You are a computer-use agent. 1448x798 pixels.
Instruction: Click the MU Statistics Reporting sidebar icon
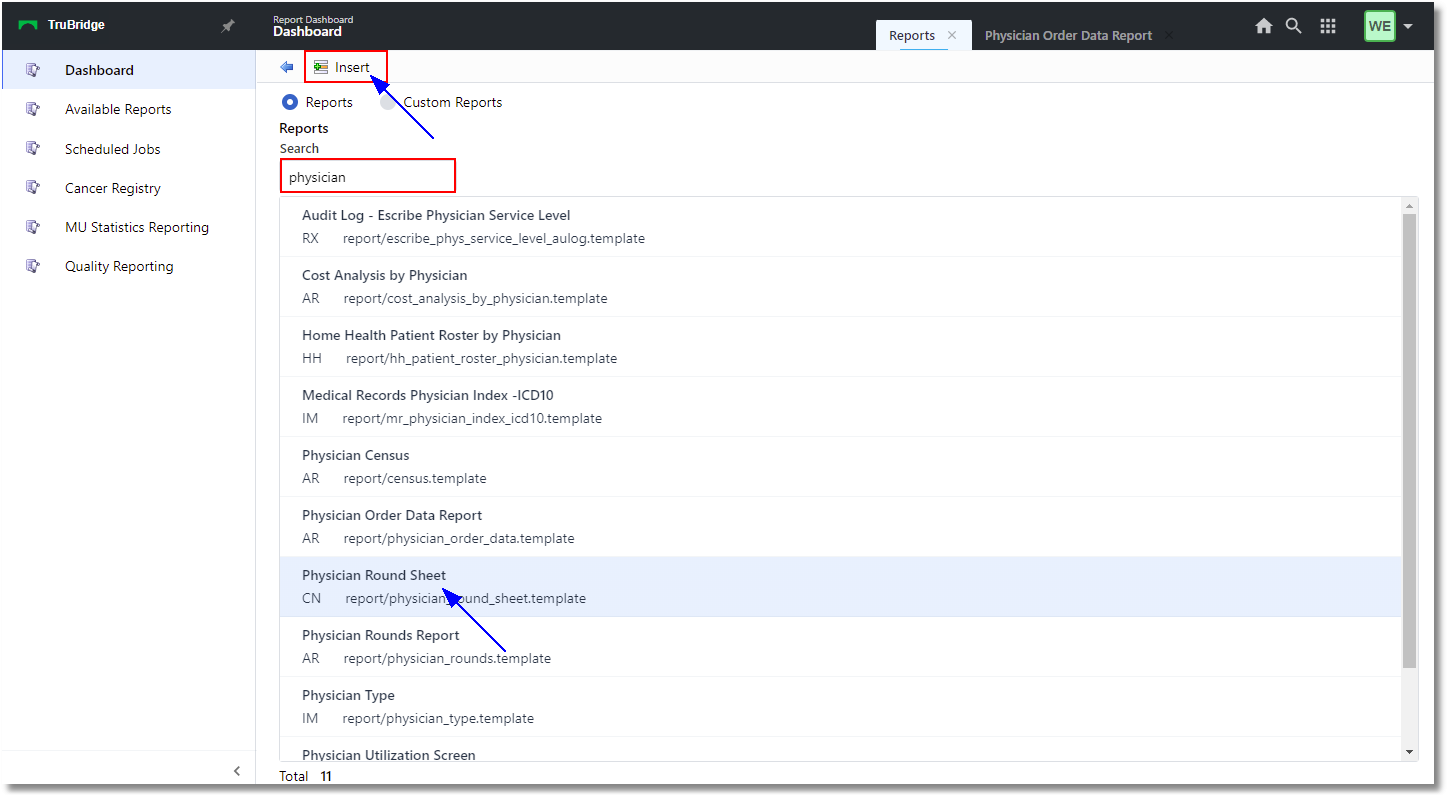33,227
